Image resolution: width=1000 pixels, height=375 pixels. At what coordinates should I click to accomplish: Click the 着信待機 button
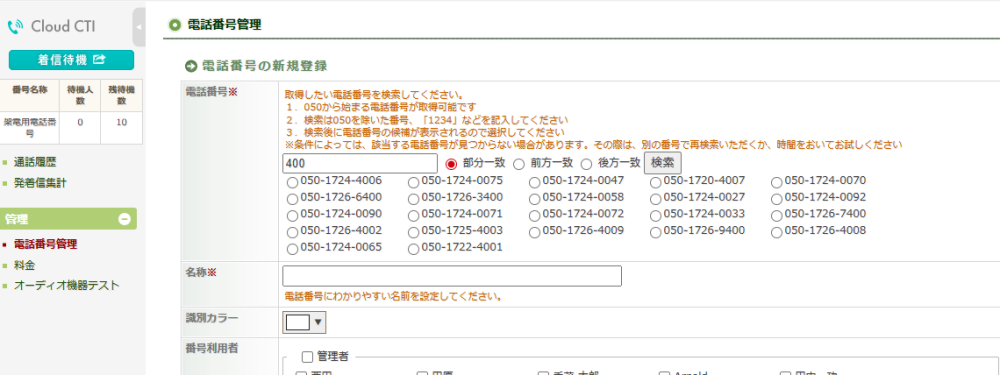pyautogui.click(x=71, y=60)
